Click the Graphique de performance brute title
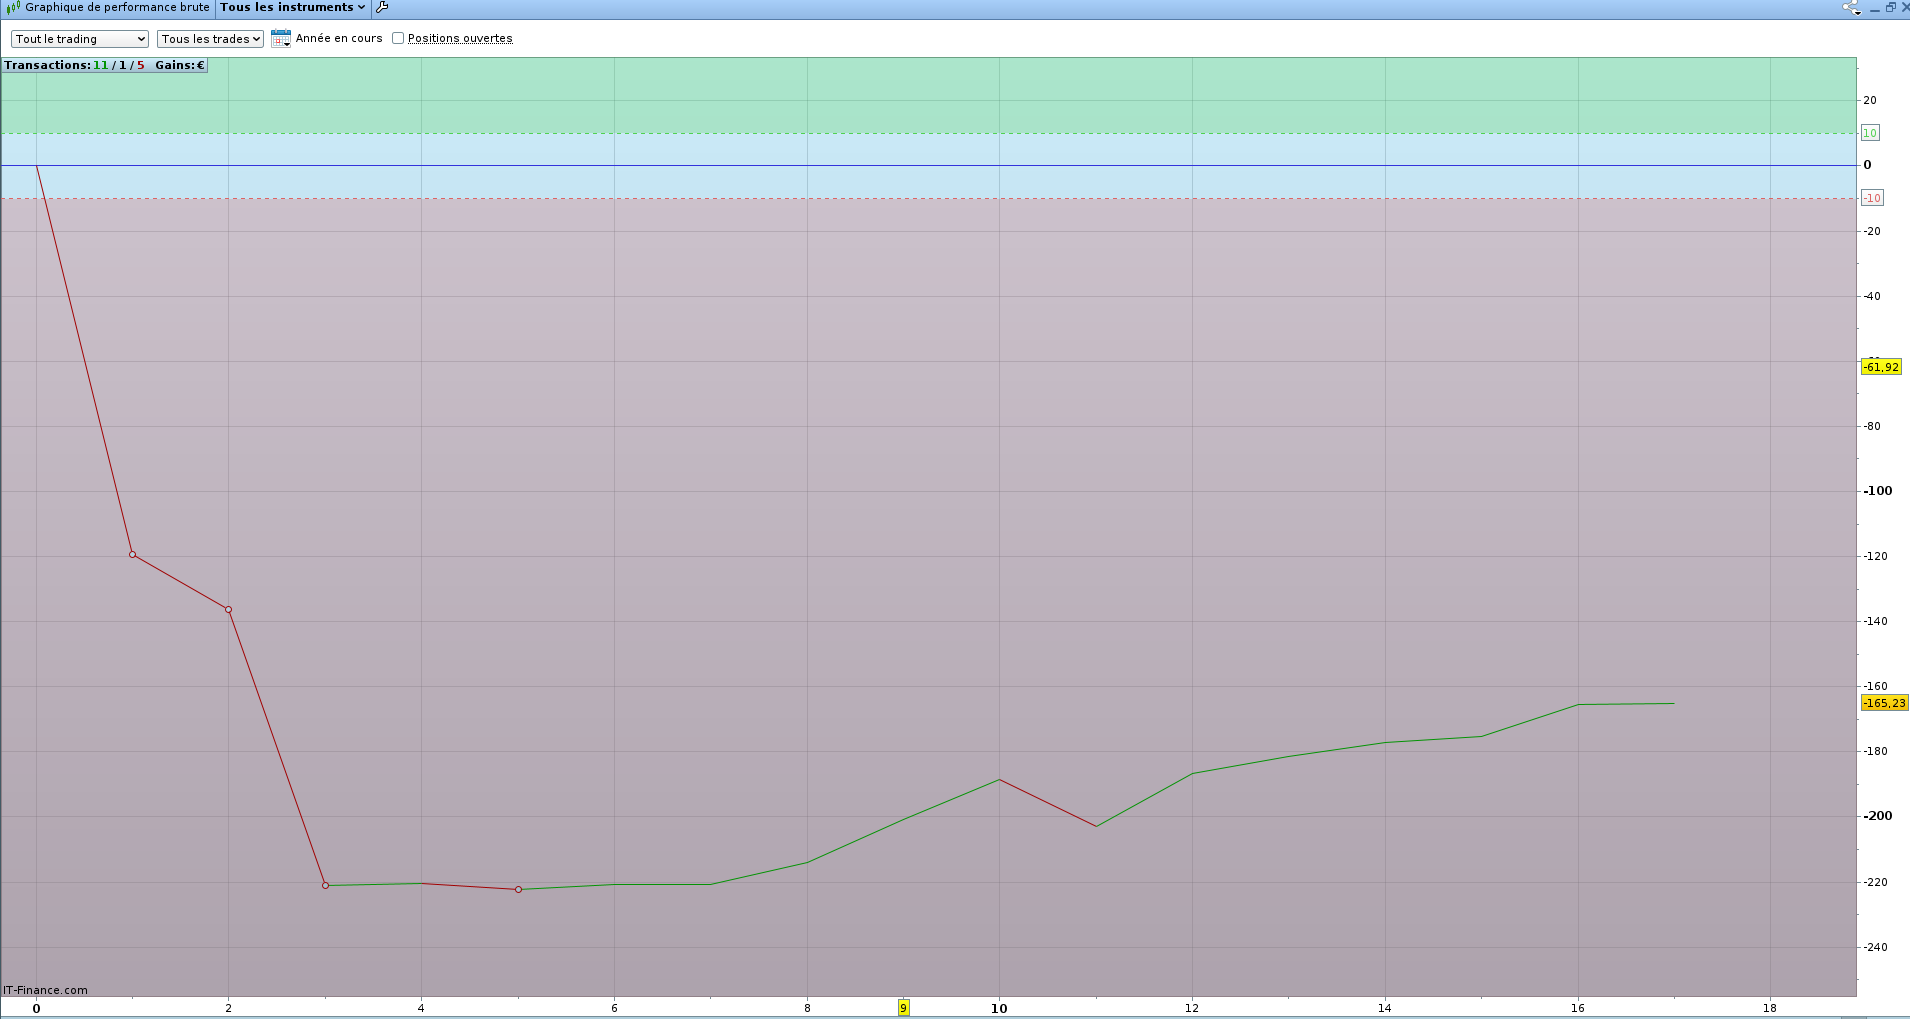The image size is (1910, 1019). pyautogui.click(x=117, y=7)
